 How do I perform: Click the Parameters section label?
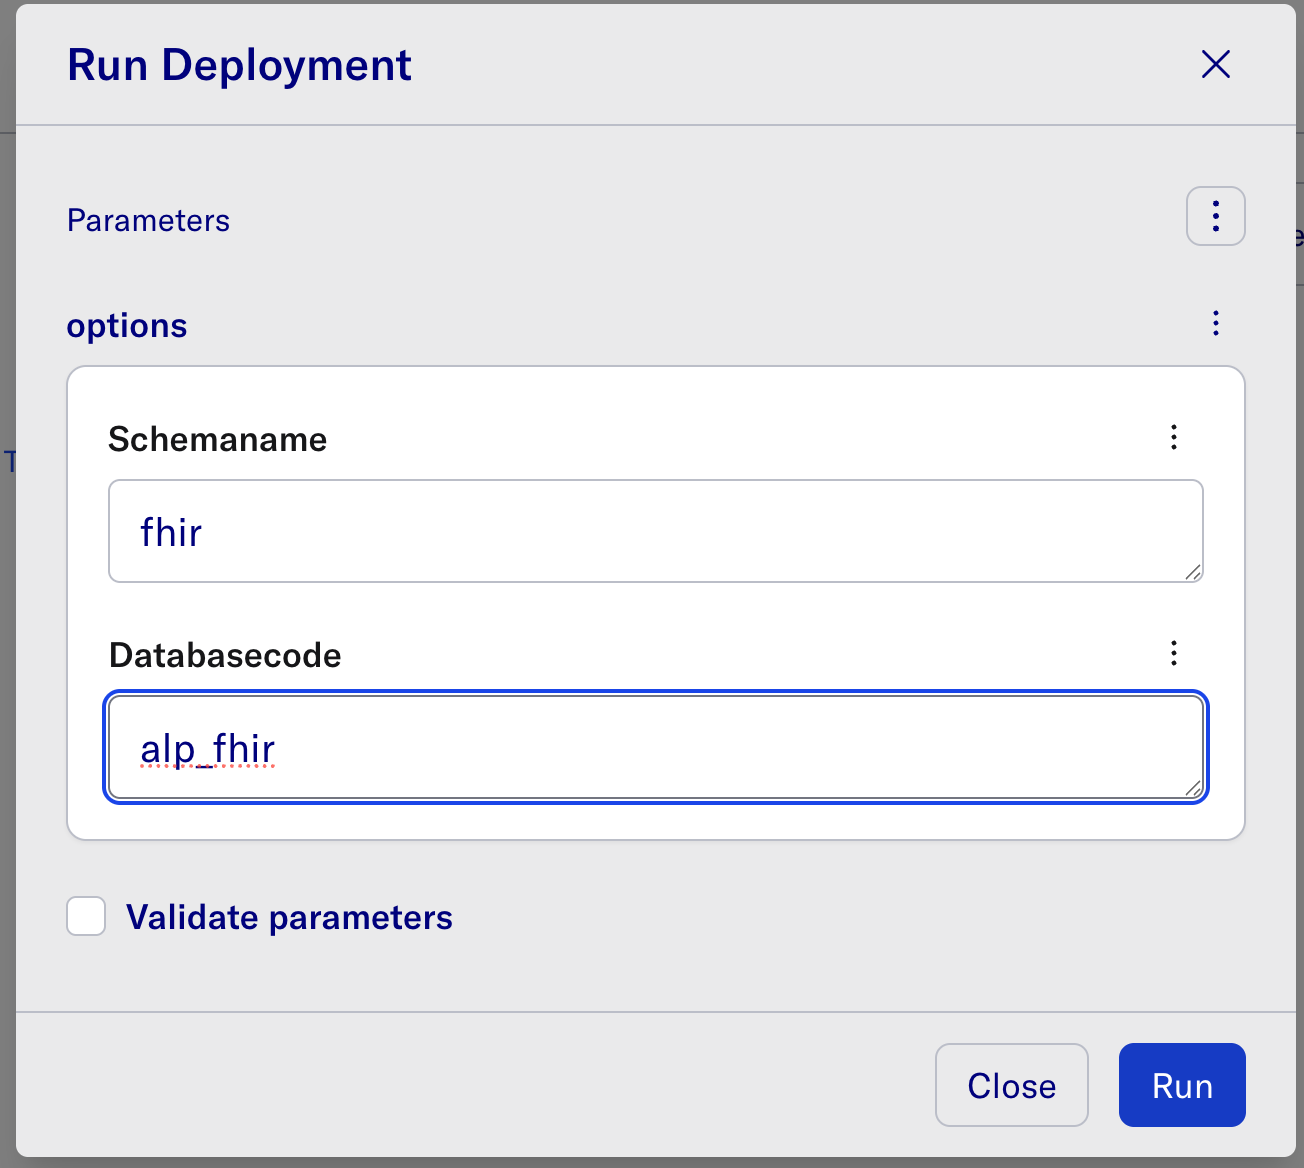click(x=148, y=221)
